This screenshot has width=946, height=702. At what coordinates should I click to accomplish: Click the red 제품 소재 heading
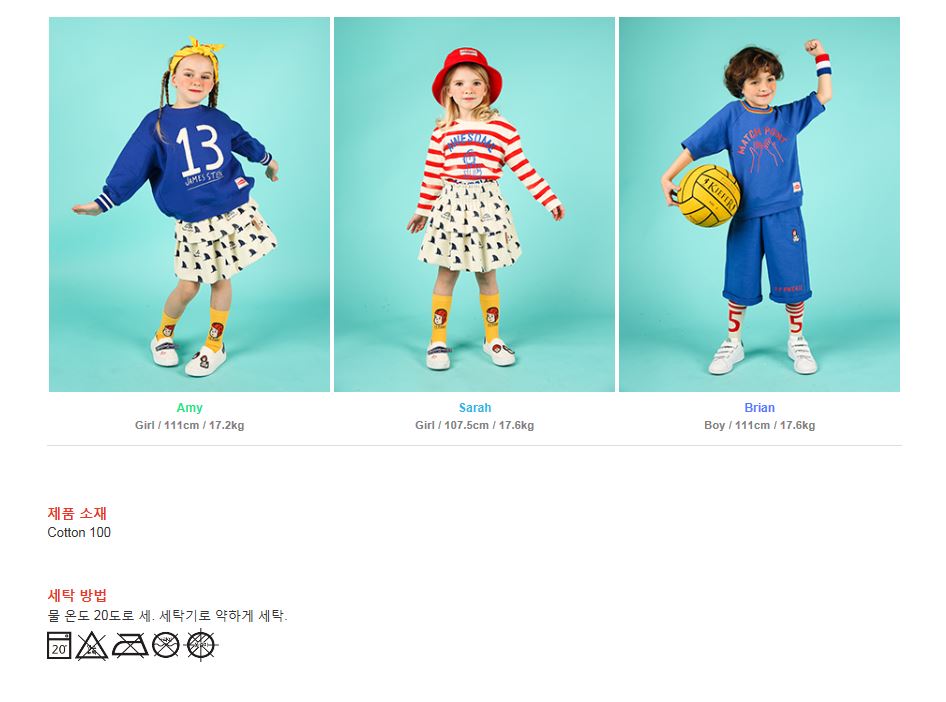coord(77,513)
